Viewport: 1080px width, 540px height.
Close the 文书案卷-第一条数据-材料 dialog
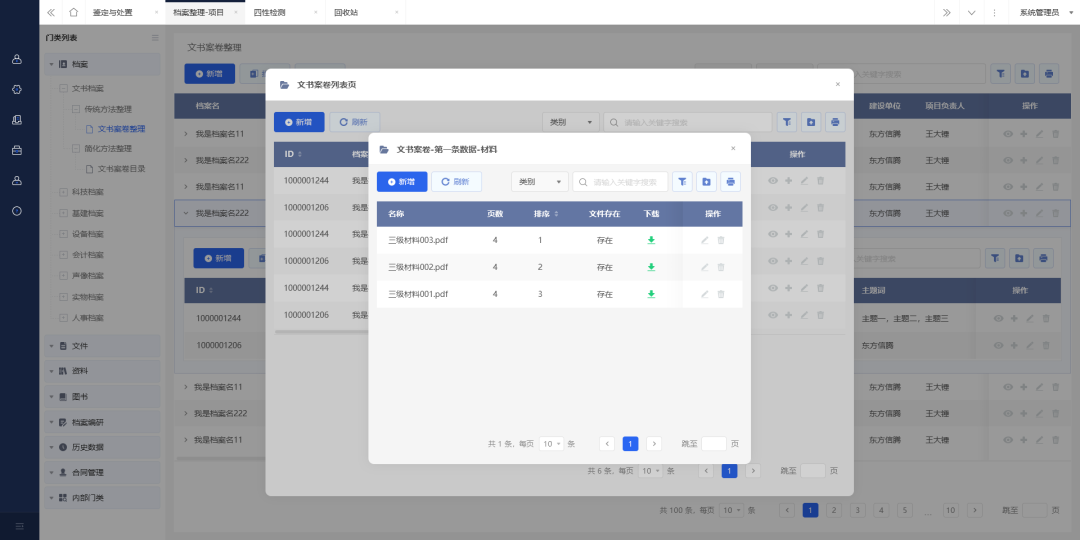tap(732, 148)
